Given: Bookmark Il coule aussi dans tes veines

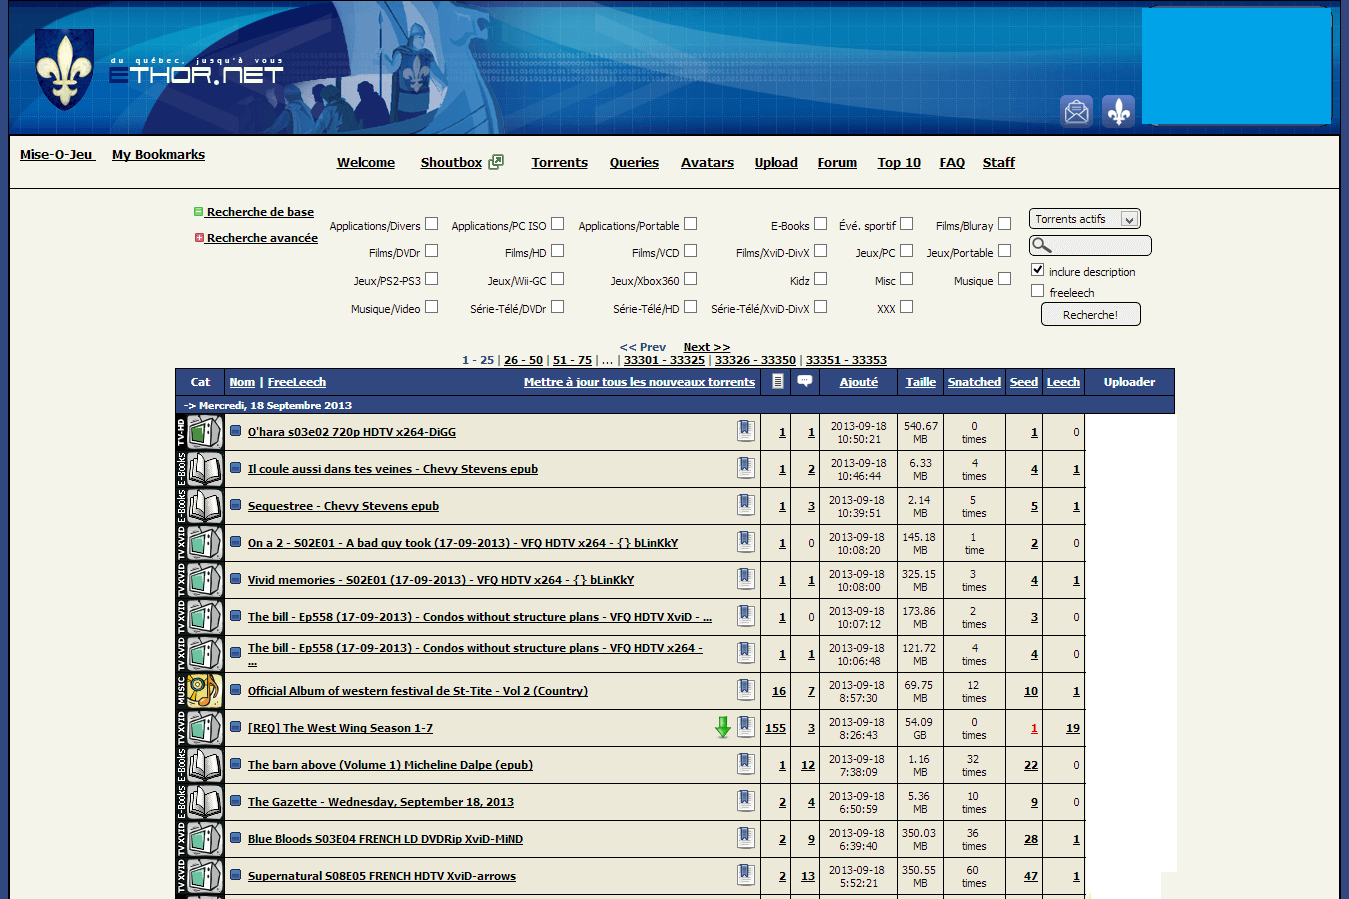Looking at the screenshot, I should coord(745,467).
